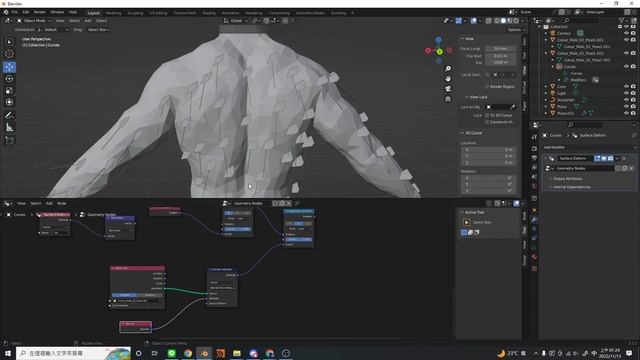Remove the Geometry Nodes node group with X
The height and width of the screenshot is (360, 640).
pyautogui.click(x=631, y=168)
